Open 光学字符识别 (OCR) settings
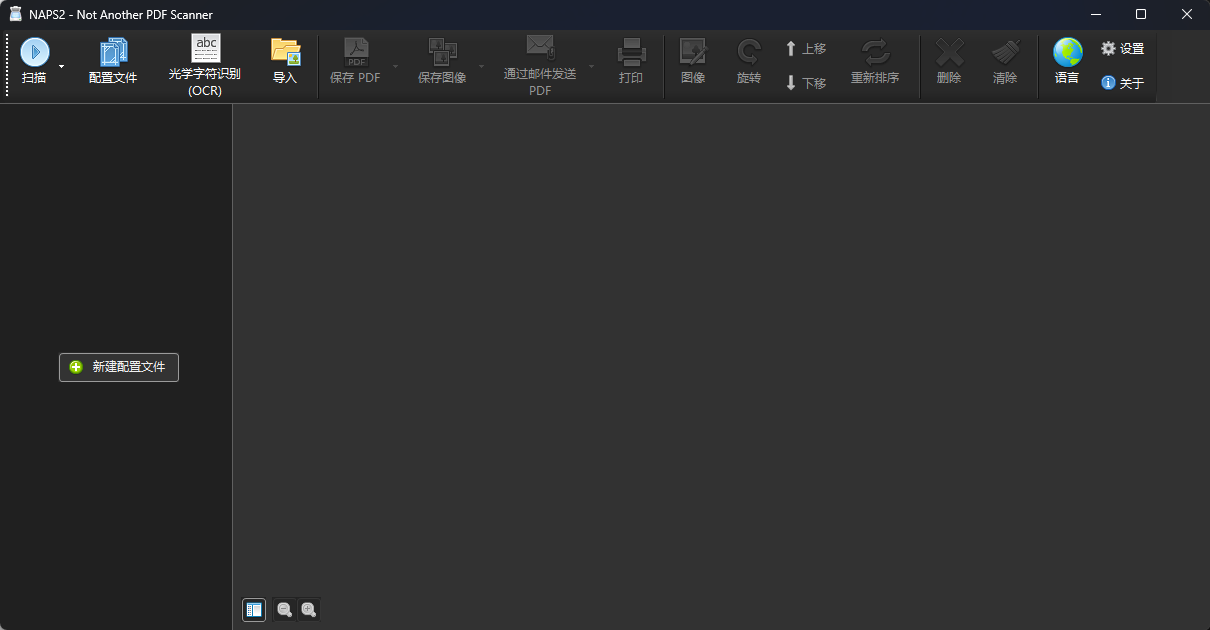Viewport: 1210px width, 630px height. [205, 66]
